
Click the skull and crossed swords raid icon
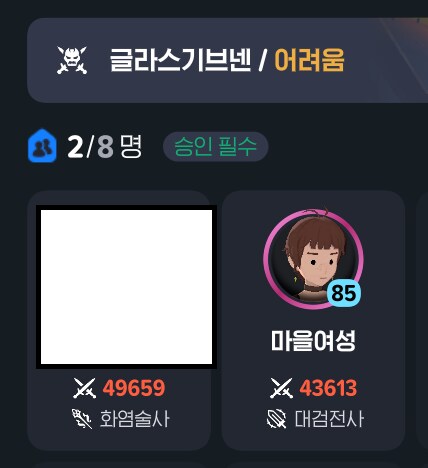coord(72,60)
